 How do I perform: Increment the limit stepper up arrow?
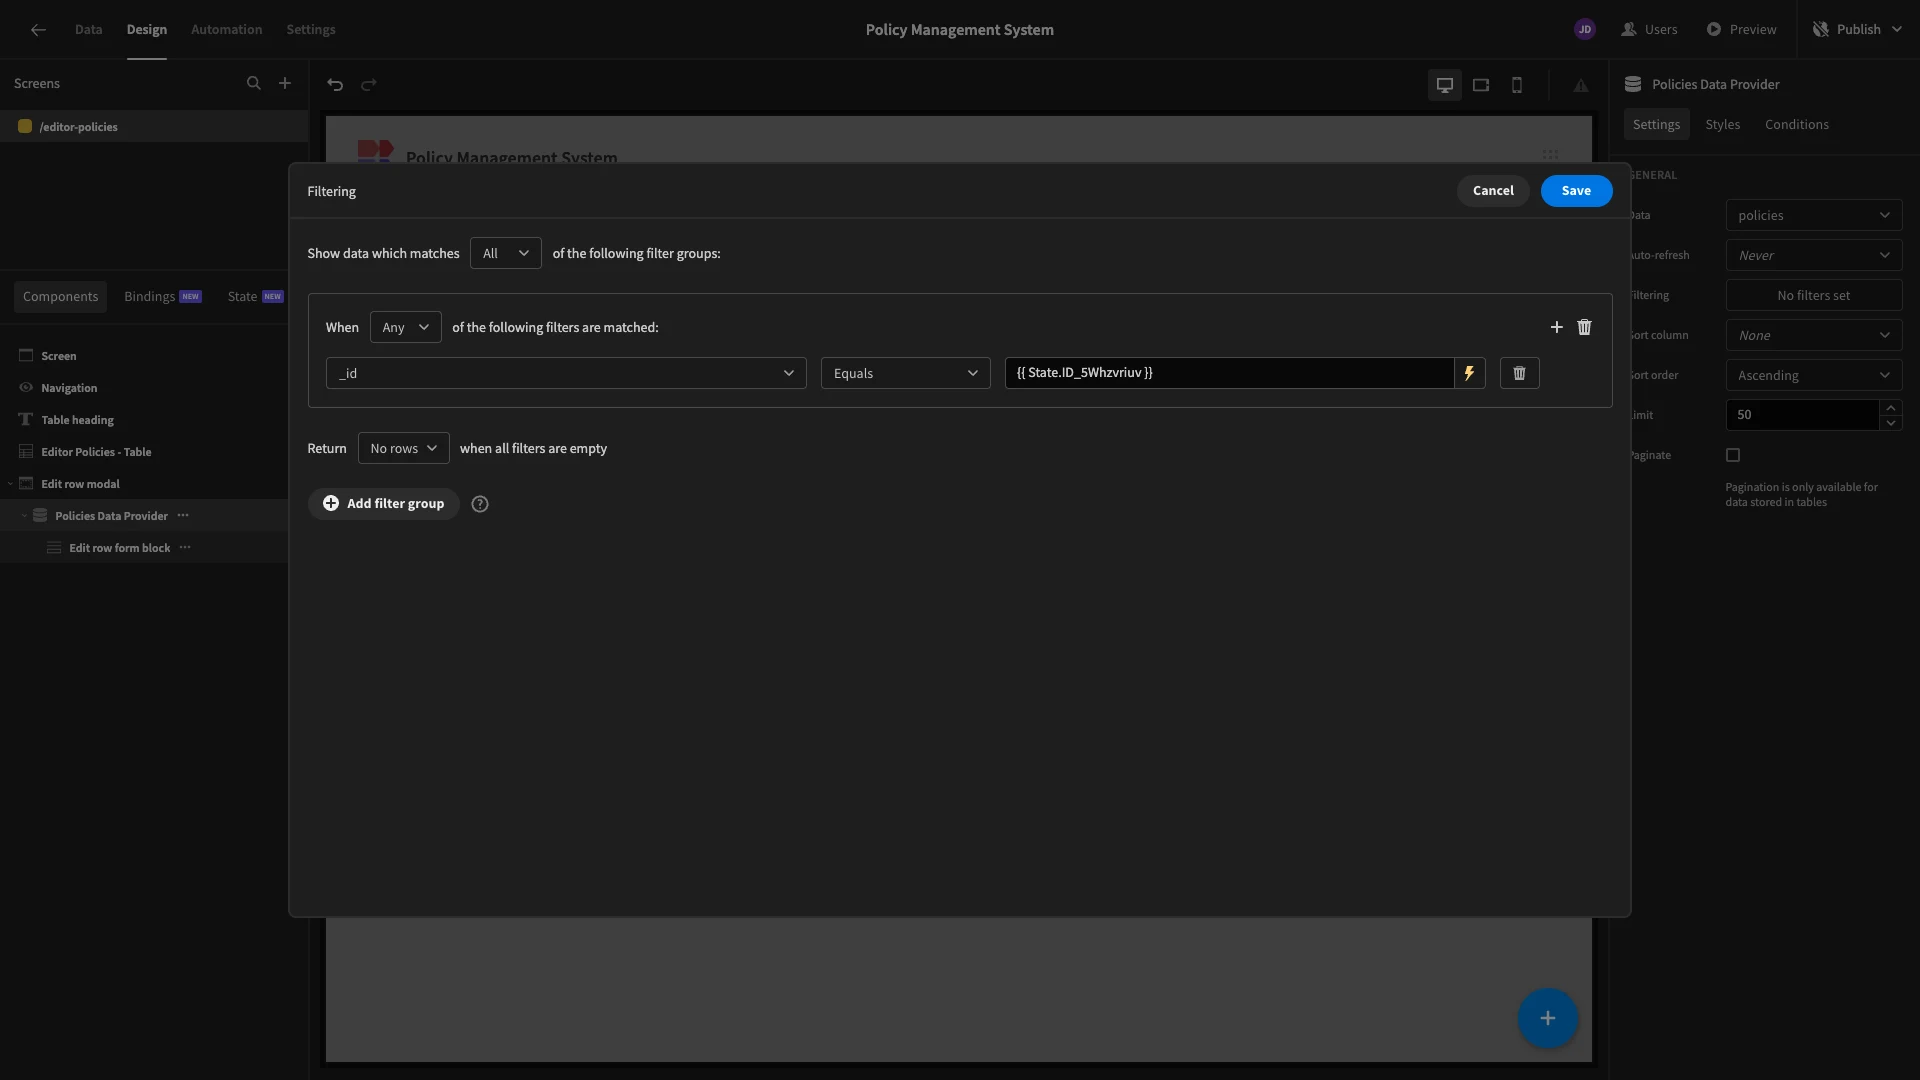pyautogui.click(x=1890, y=408)
